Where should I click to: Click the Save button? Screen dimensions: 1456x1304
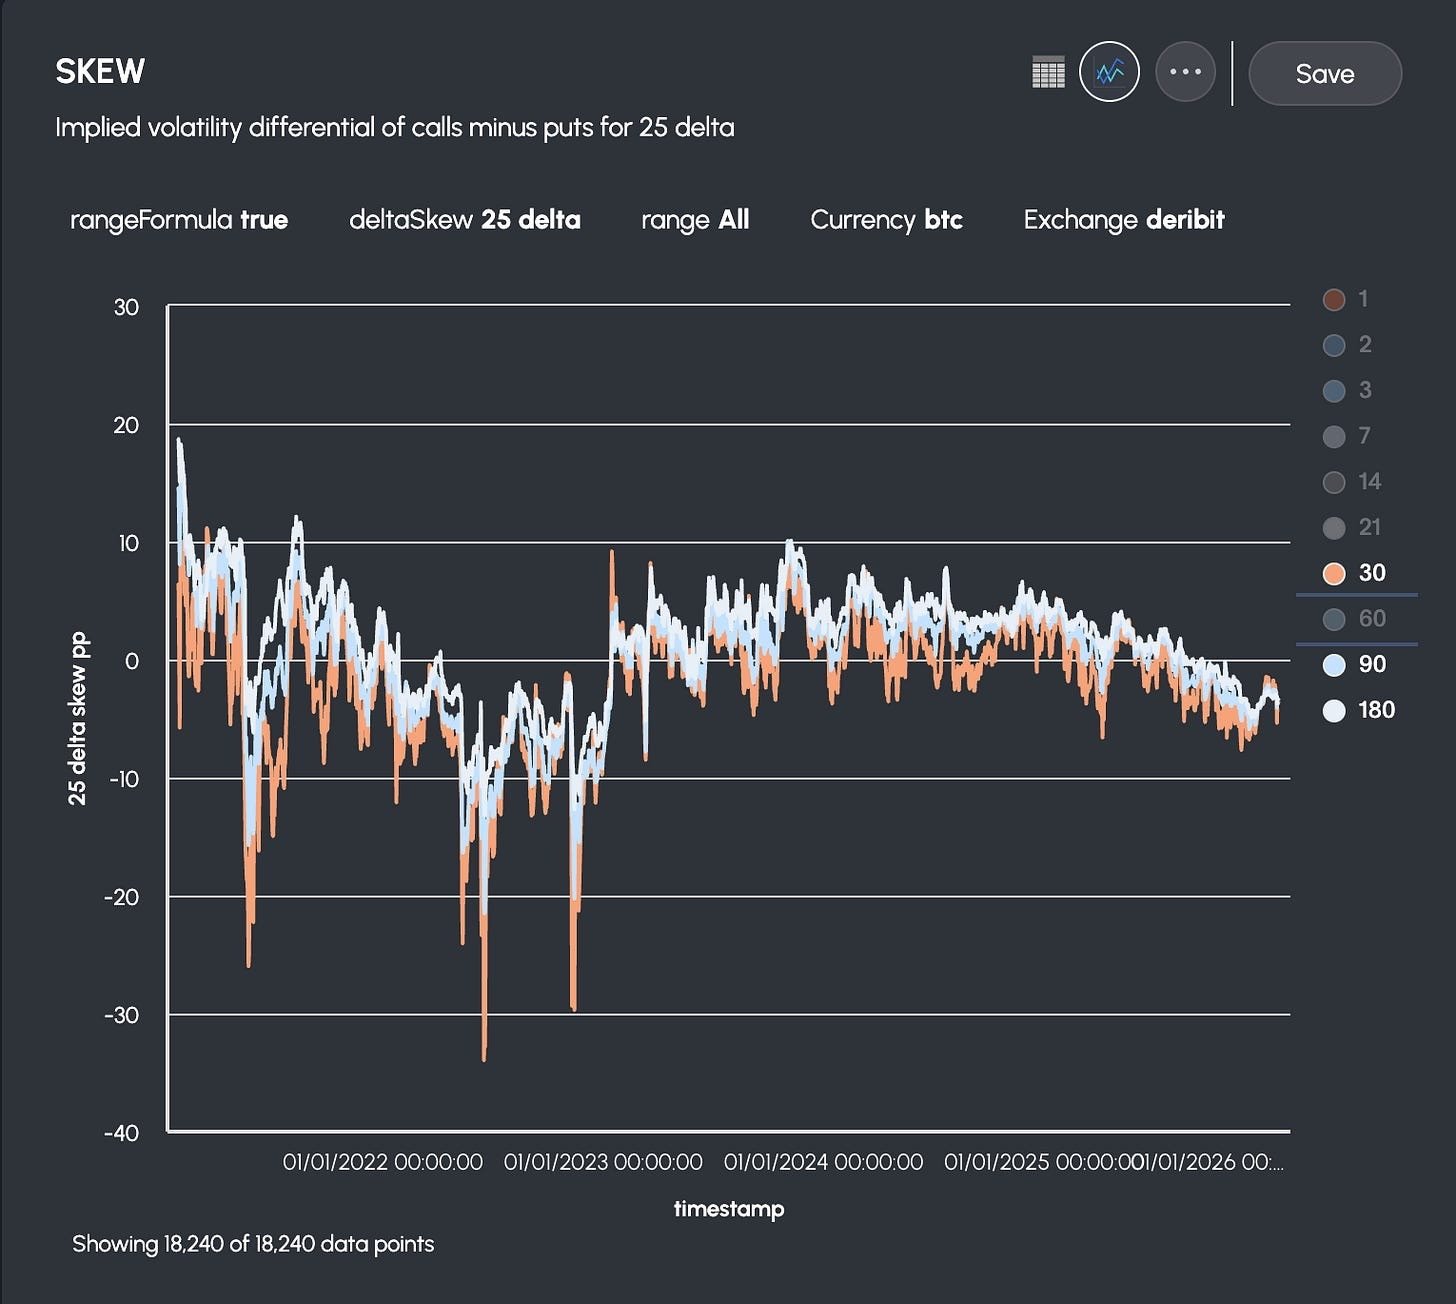pyautogui.click(x=1324, y=73)
